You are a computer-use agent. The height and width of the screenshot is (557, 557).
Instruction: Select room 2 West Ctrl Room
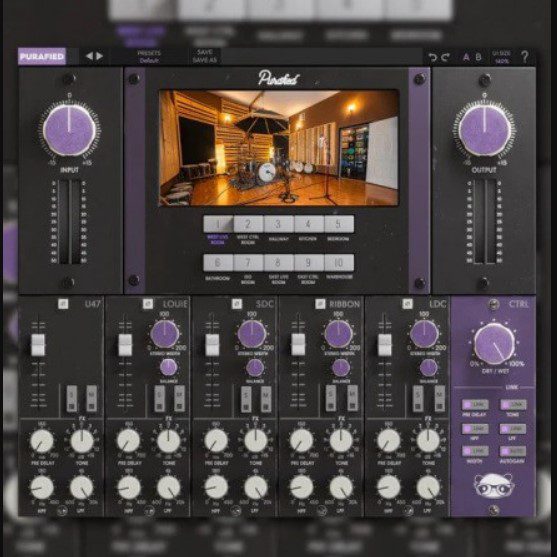click(248, 224)
